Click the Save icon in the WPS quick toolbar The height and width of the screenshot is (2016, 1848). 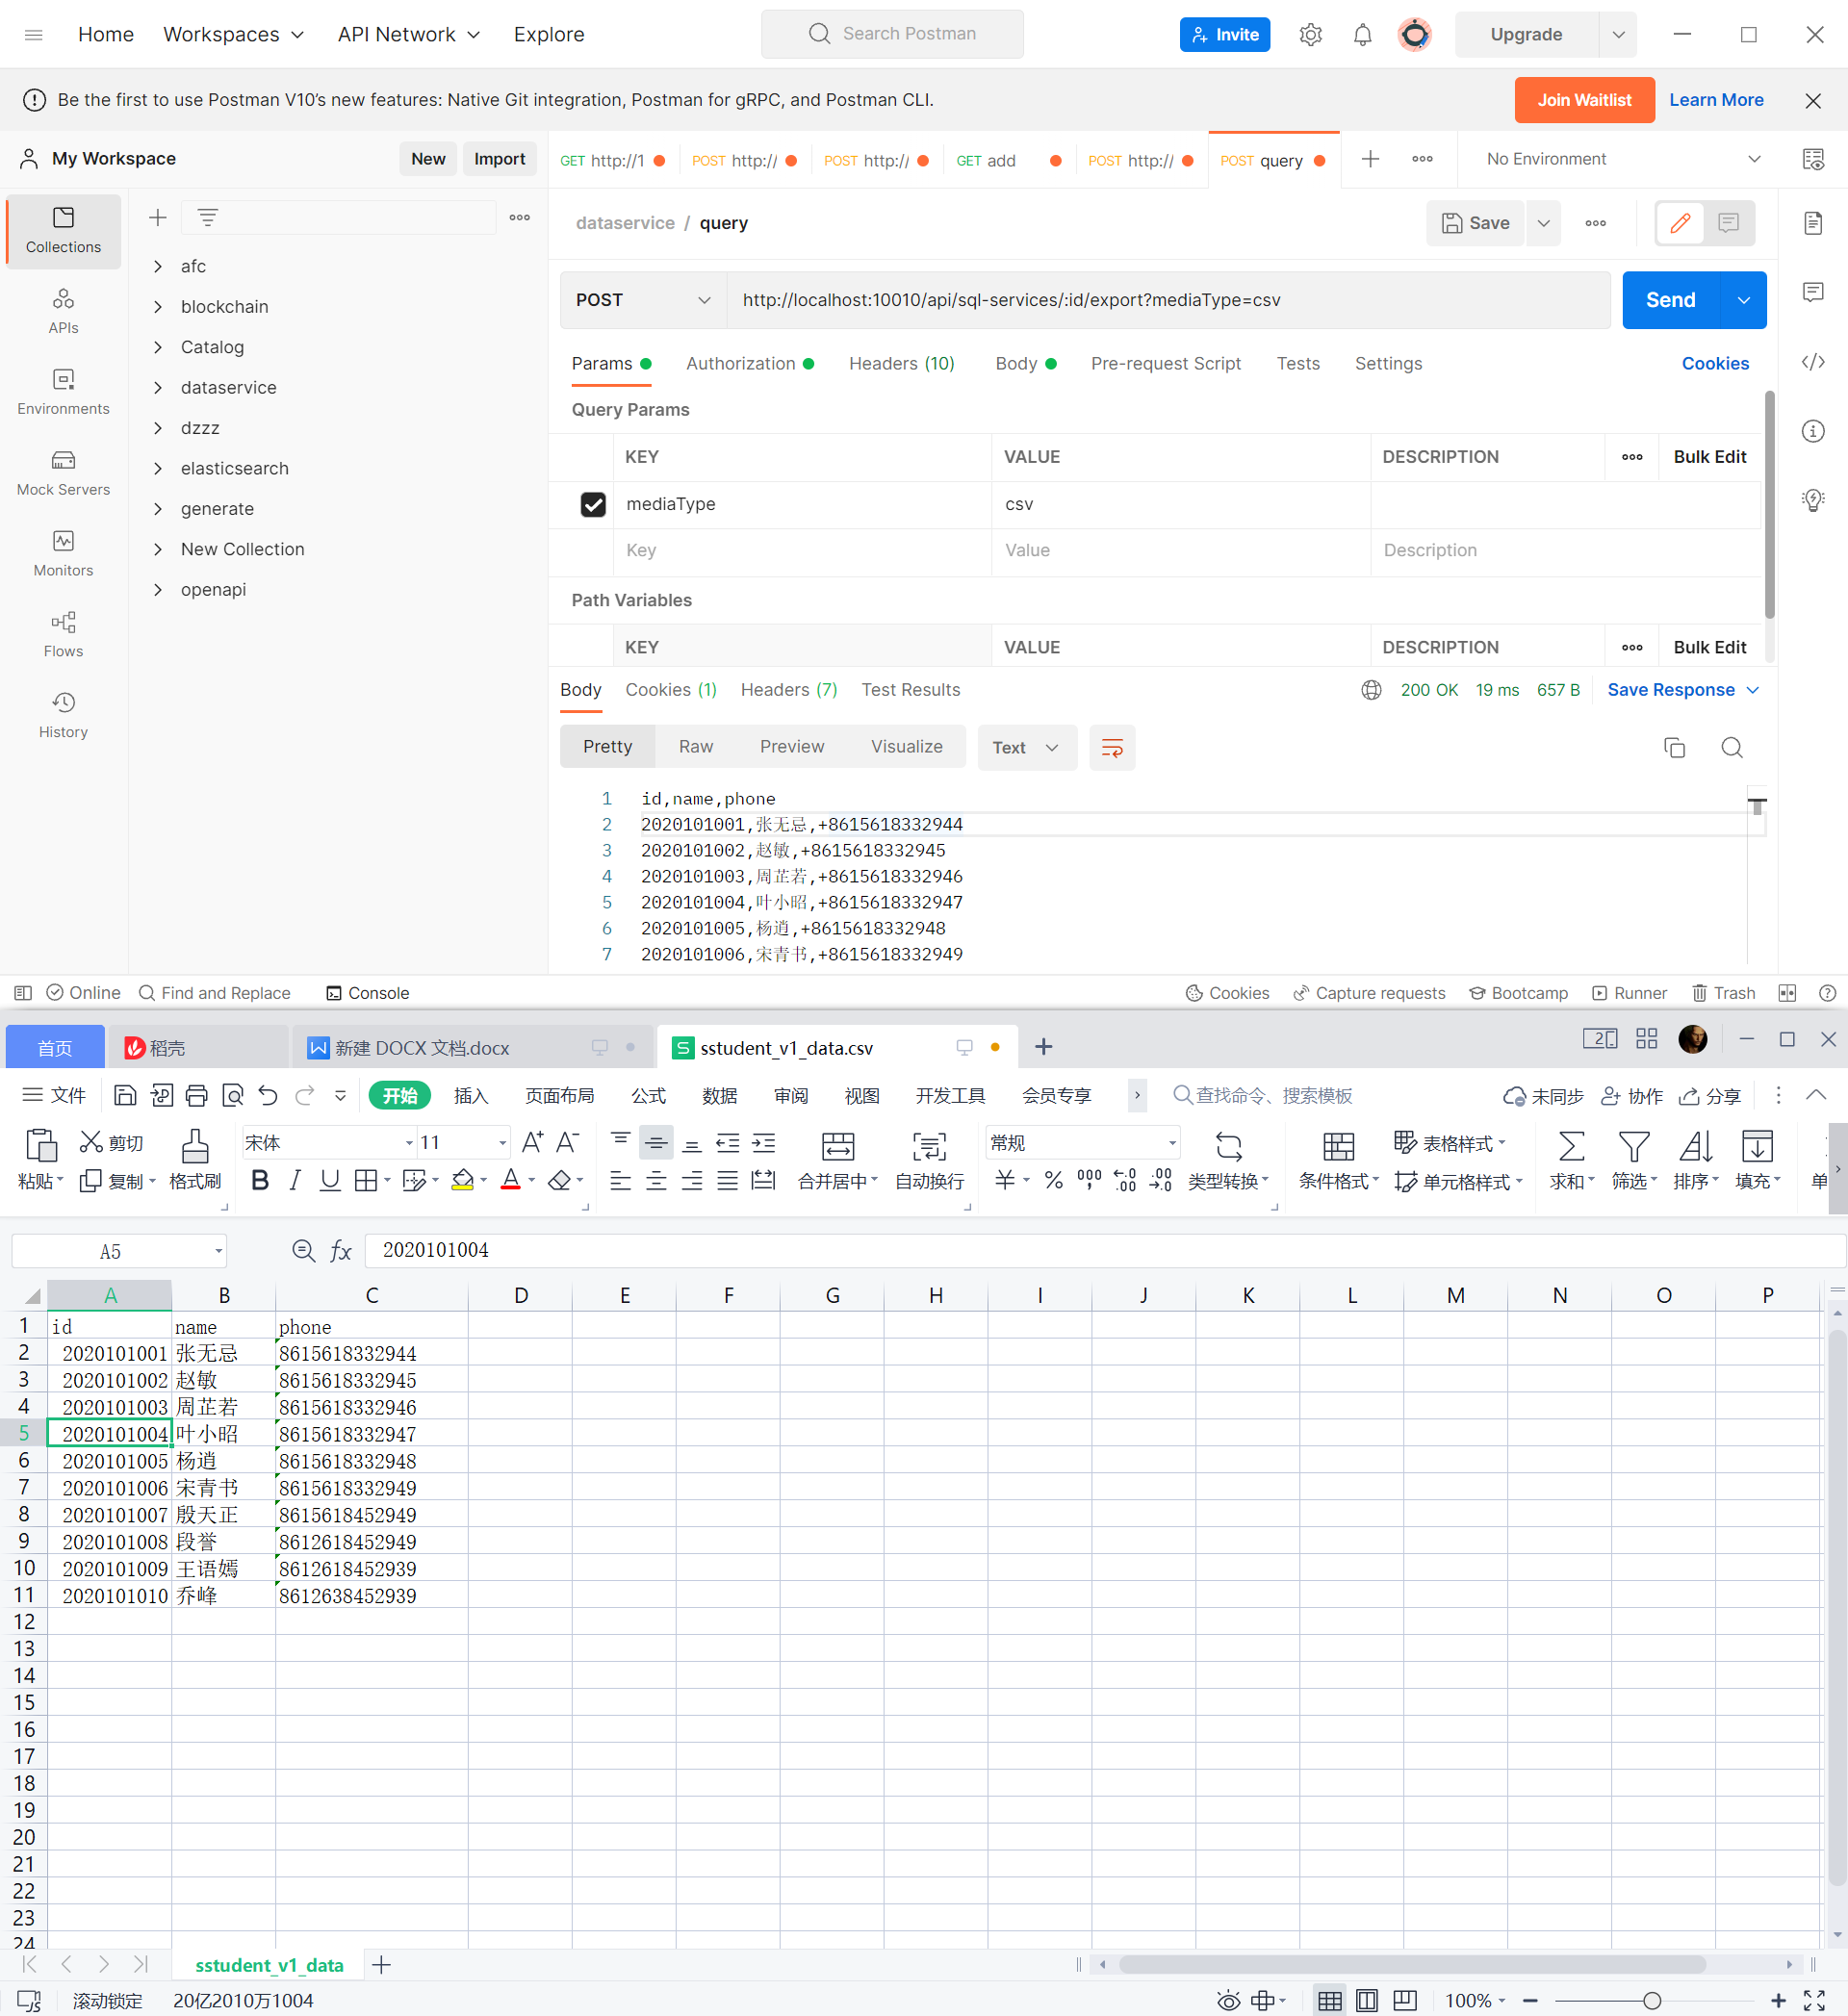tap(125, 1096)
